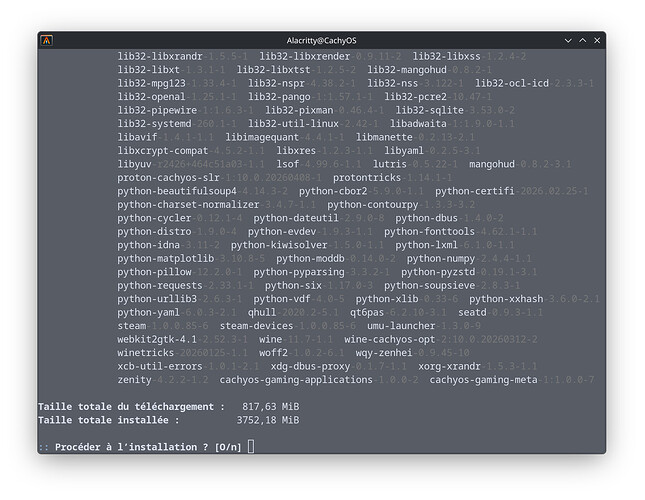
Task: Click the 3752,18 MiB installed size value
Action: (x=268, y=420)
